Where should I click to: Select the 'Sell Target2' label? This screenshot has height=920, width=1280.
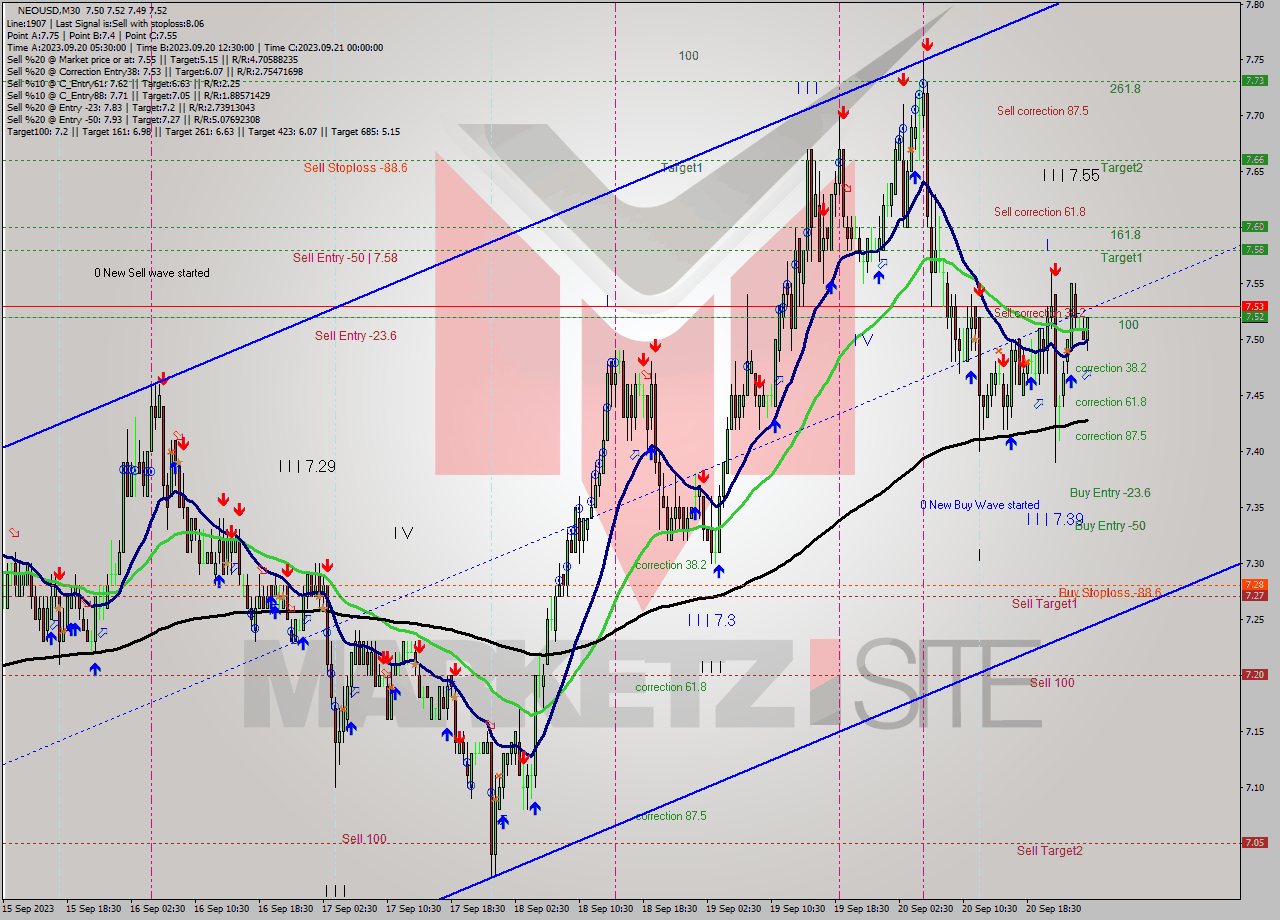(x=1049, y=851)
